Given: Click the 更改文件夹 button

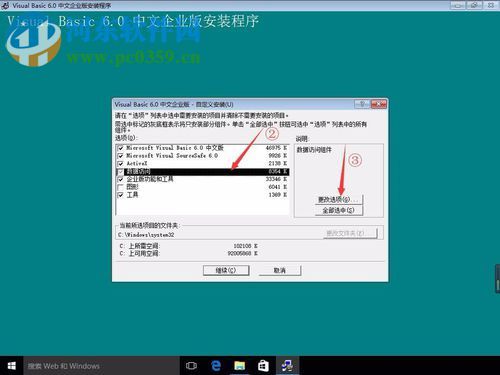Looking at the screenshot, I should (350, 233).
